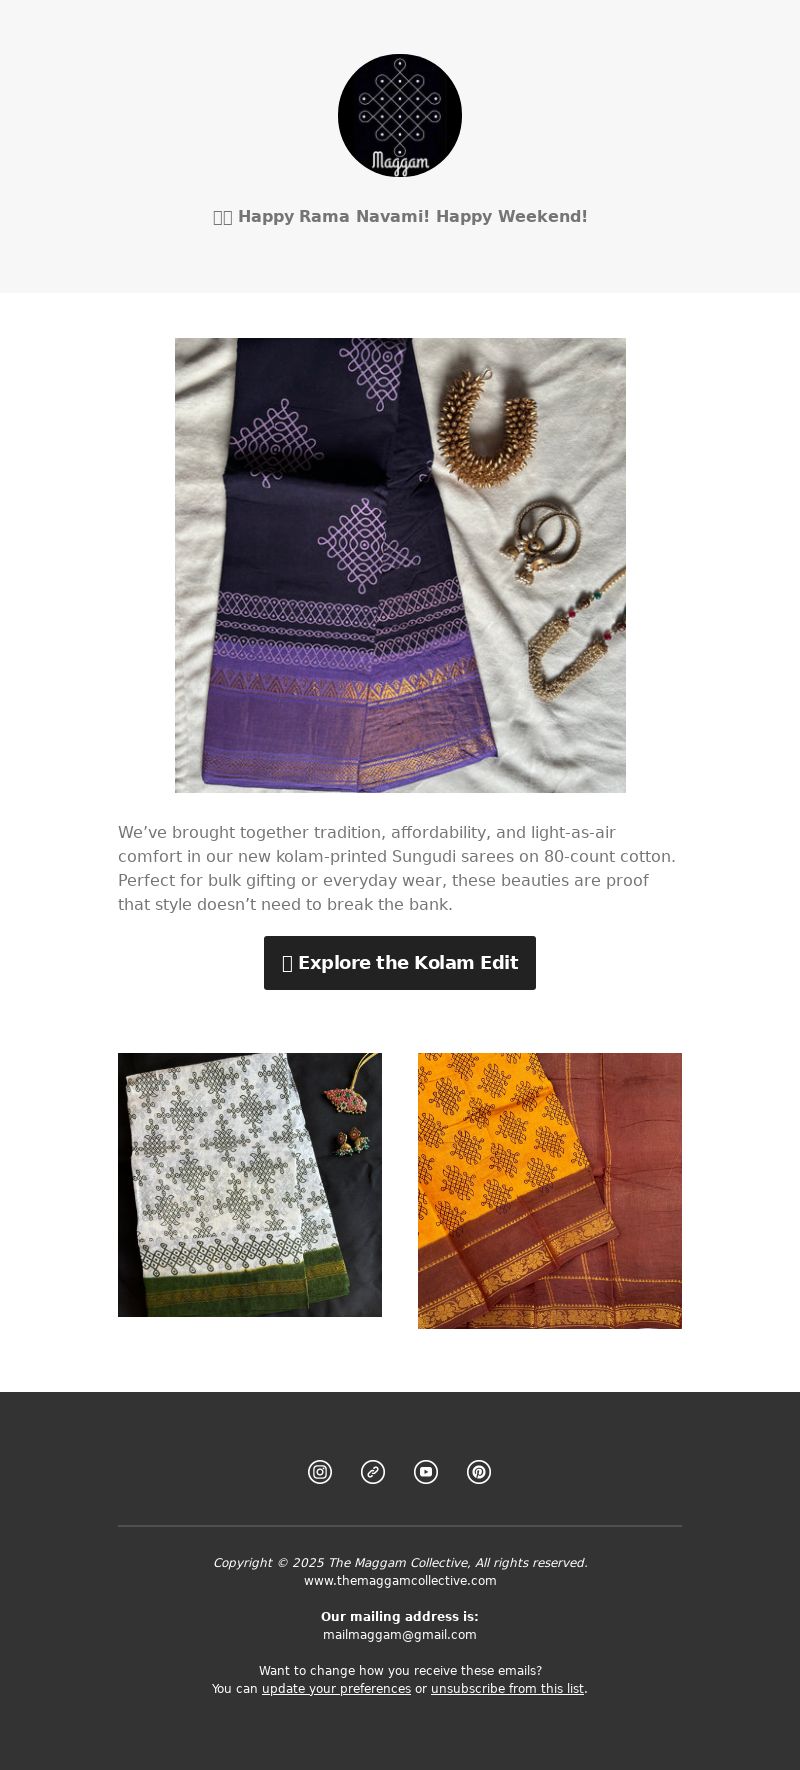
Task: Click the Our mailing address is label
Action: 400,1617
